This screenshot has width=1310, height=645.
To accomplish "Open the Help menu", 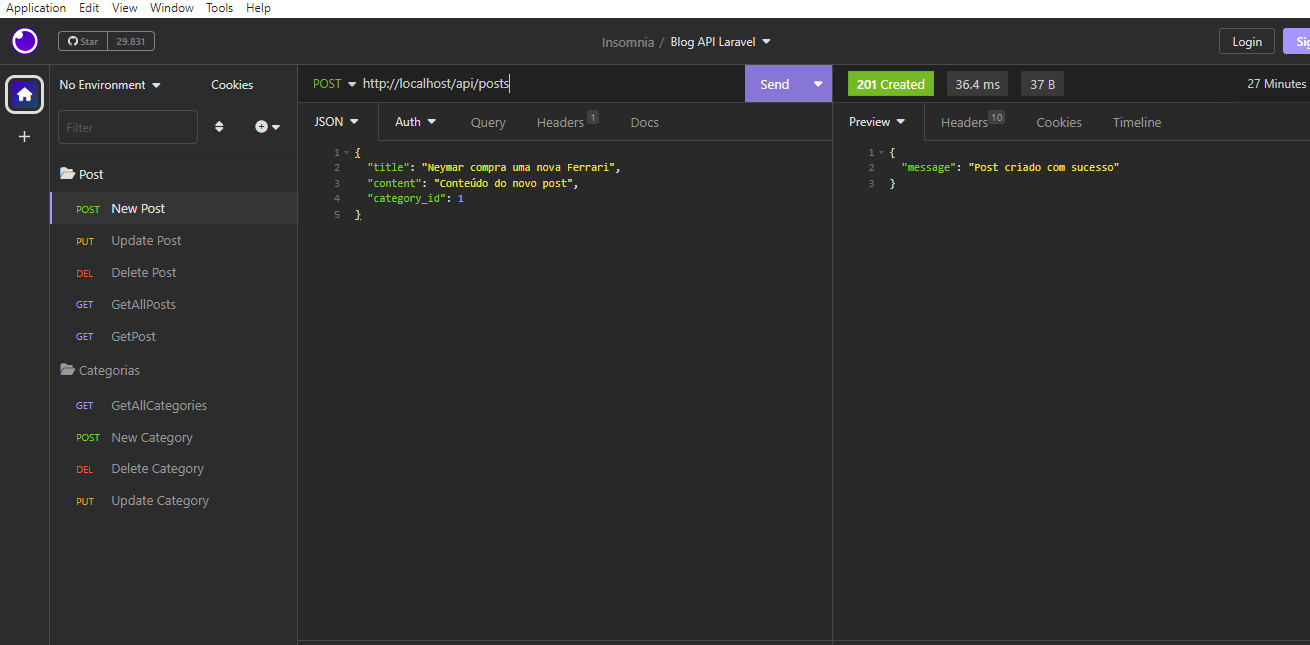I will (258, 8).
